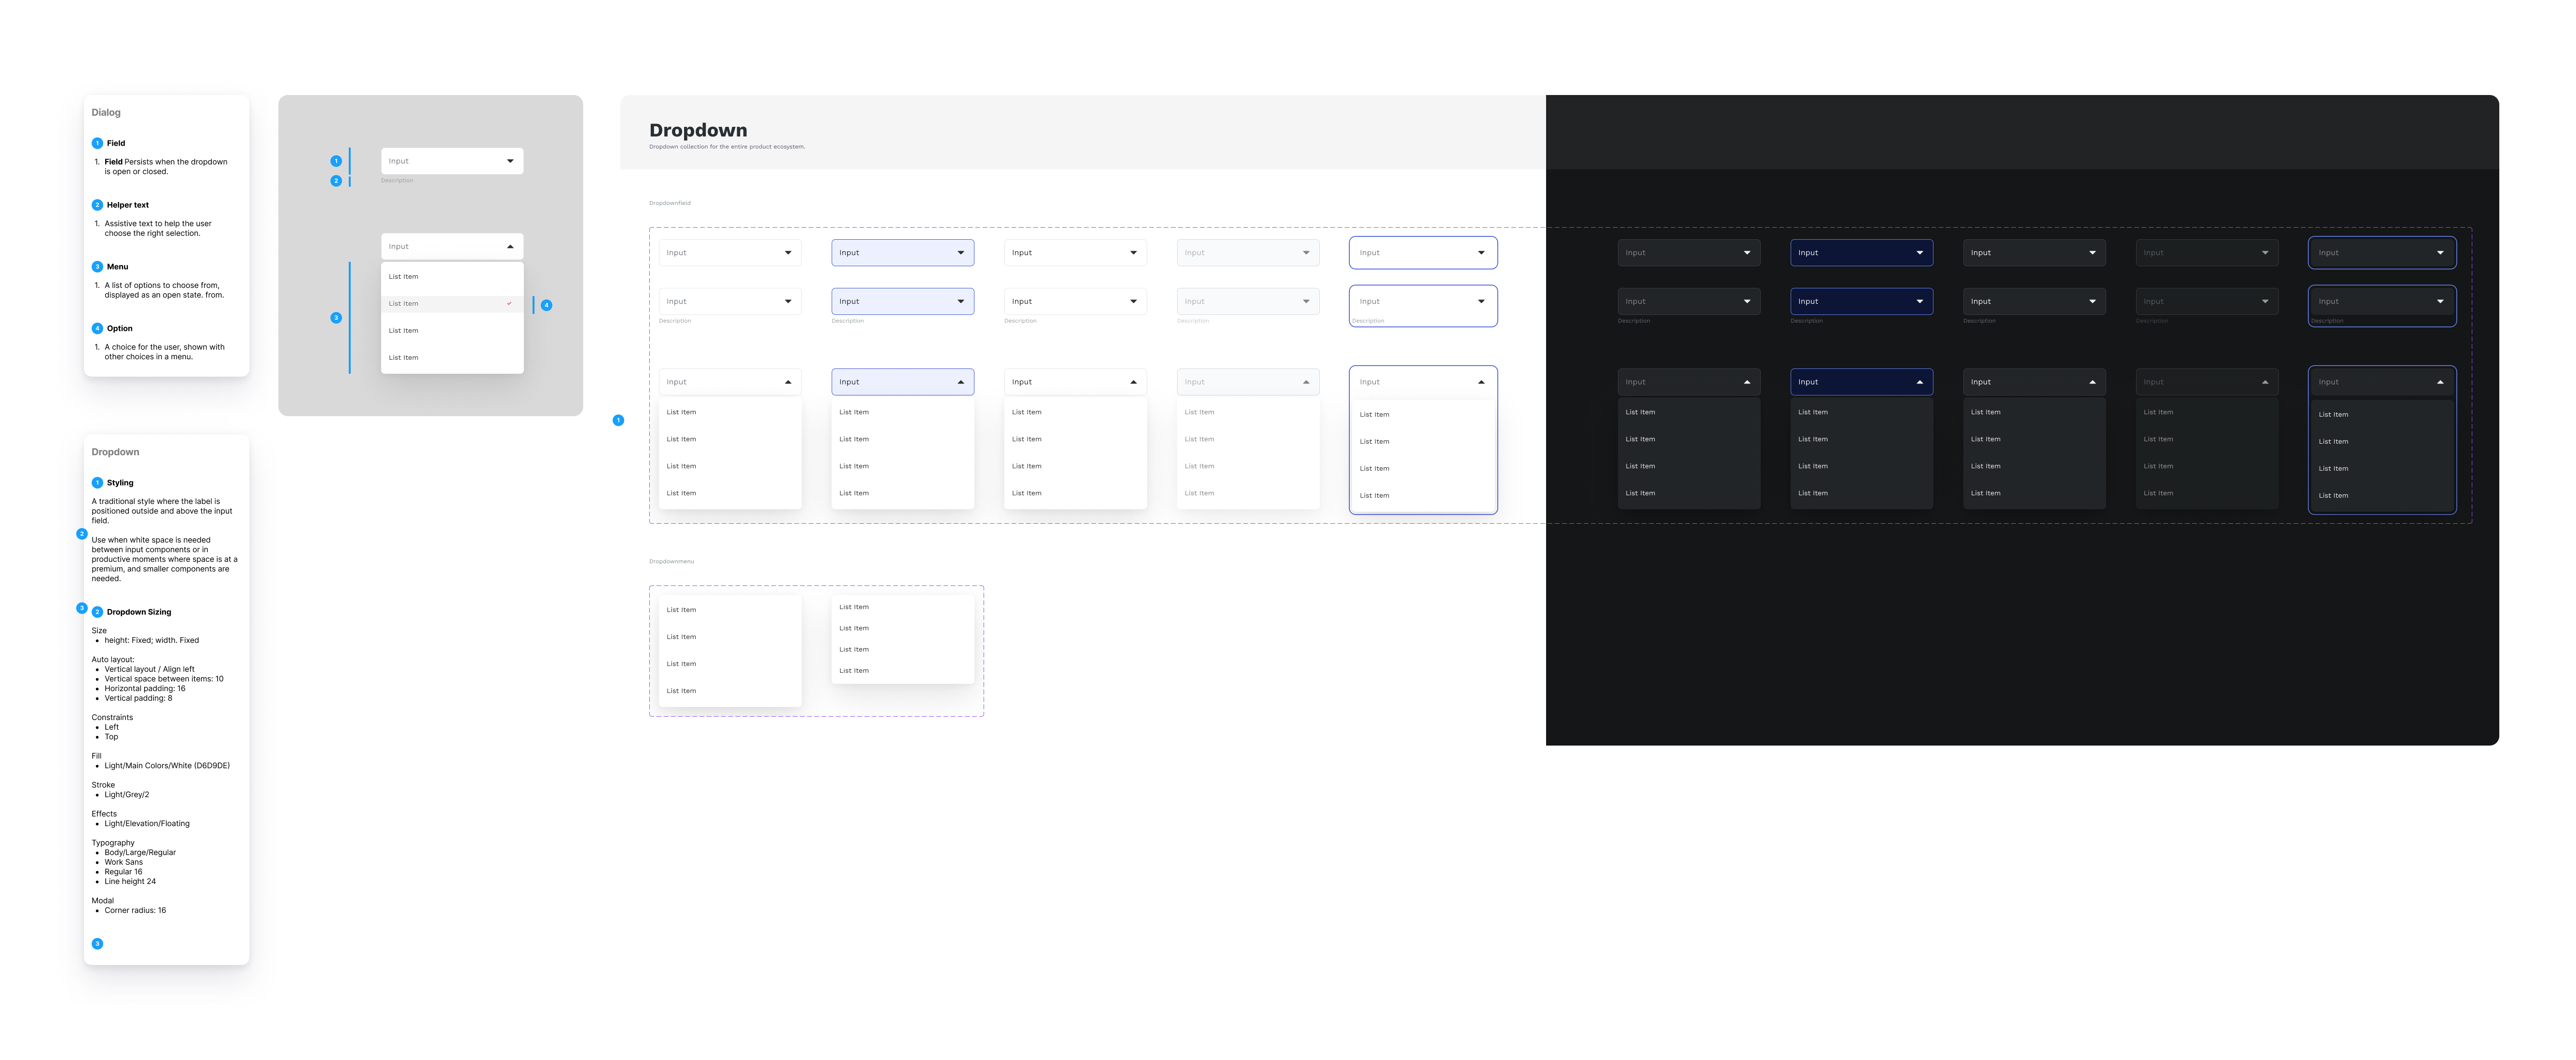The image size is (2576, 1060).
Task: Click up caret of dark disabled open dropdown
Action: (x=2265, y=382)
